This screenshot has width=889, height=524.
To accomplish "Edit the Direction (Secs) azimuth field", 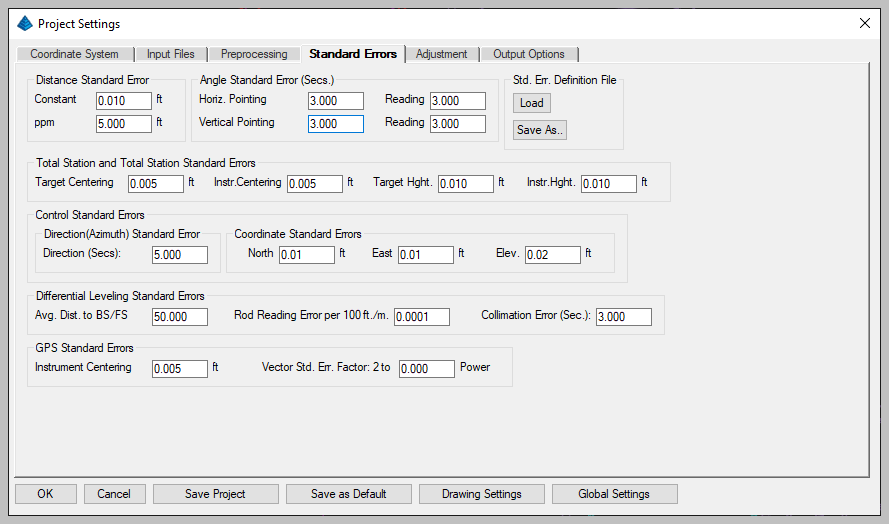I will pos(179,255).
